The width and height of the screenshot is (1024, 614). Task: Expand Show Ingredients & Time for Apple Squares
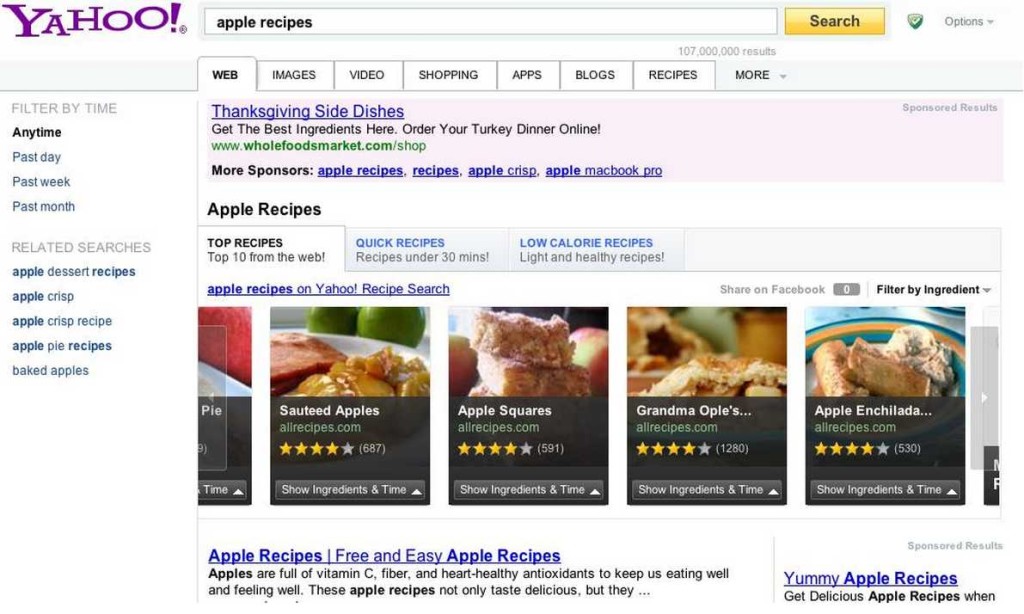[529, 490]
